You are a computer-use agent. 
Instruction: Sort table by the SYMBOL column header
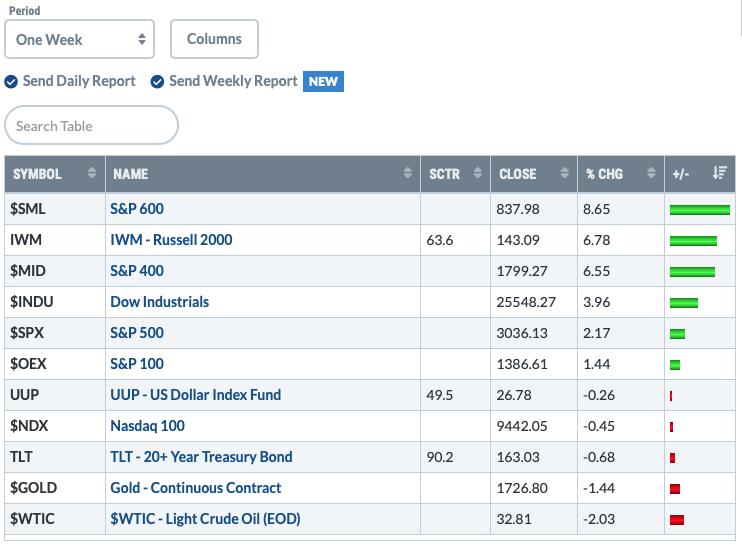(55, 174)
